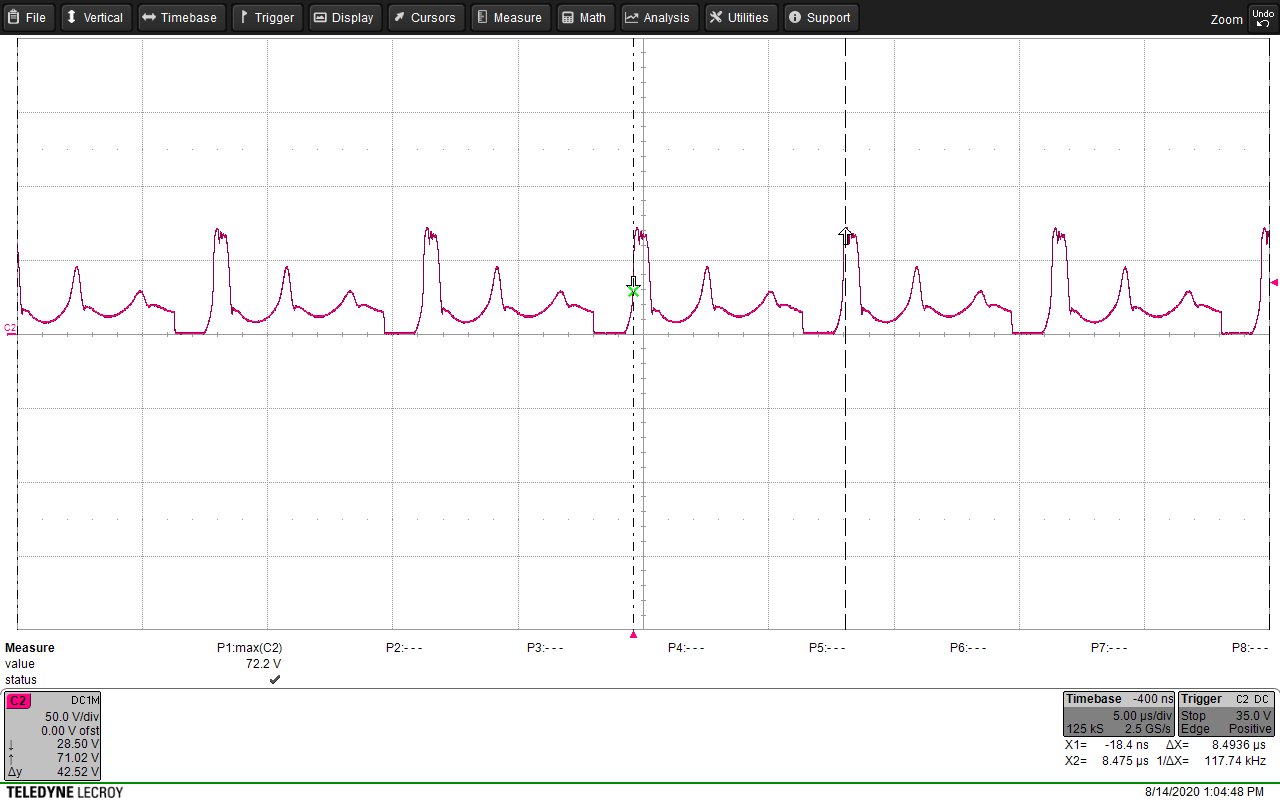
Task: Open the Trigger menu
Action: pos(267,17)
